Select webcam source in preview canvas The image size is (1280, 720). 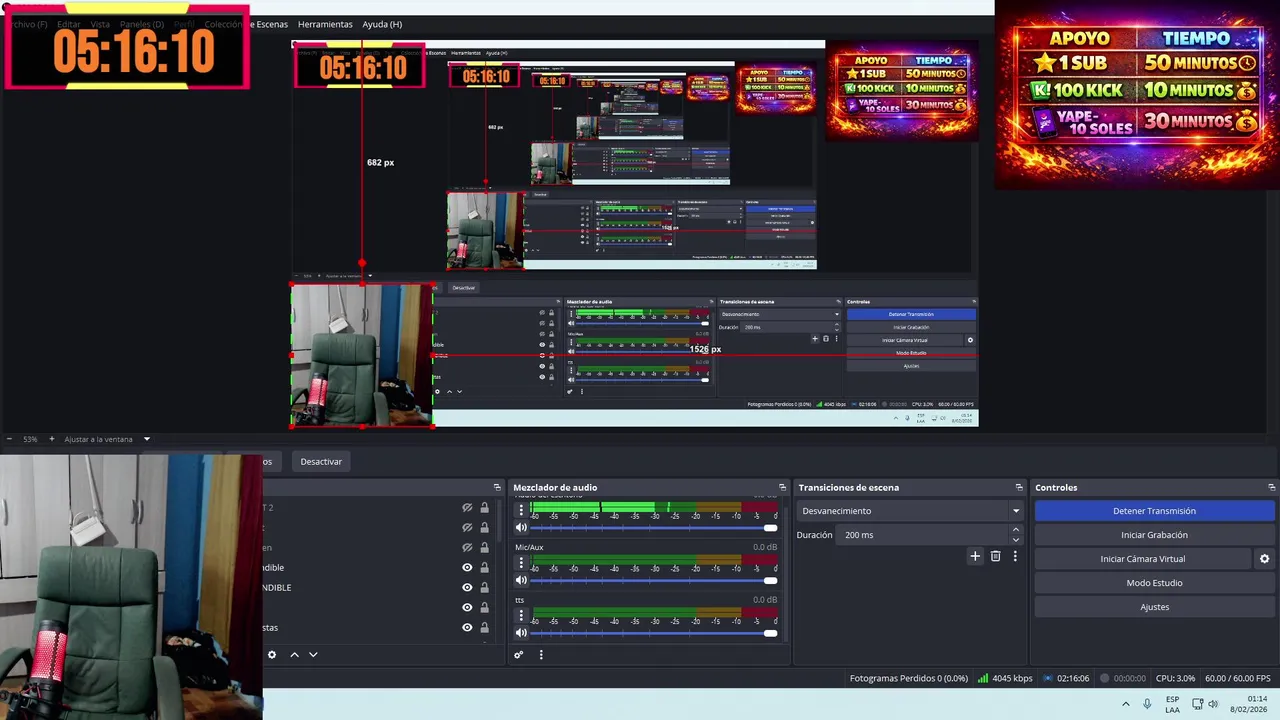362,355
